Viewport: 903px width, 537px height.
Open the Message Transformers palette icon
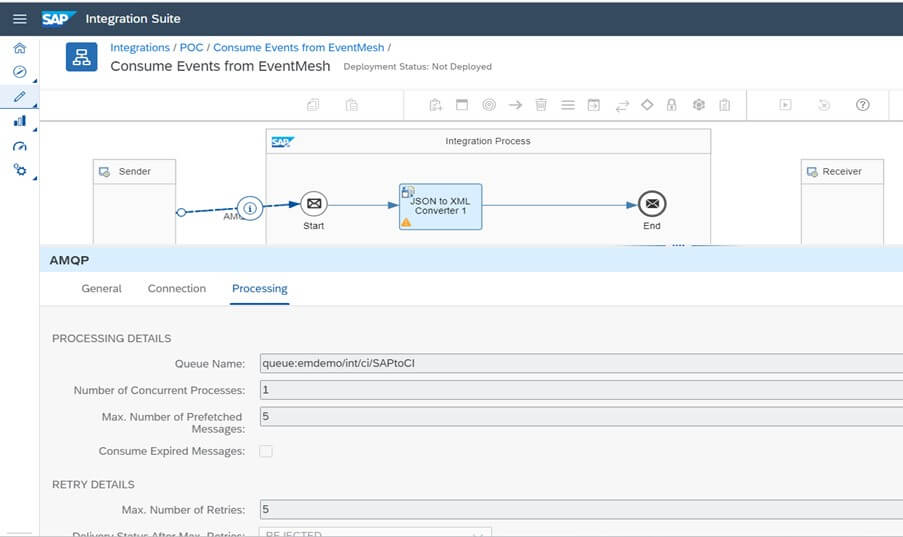point(568,105)
